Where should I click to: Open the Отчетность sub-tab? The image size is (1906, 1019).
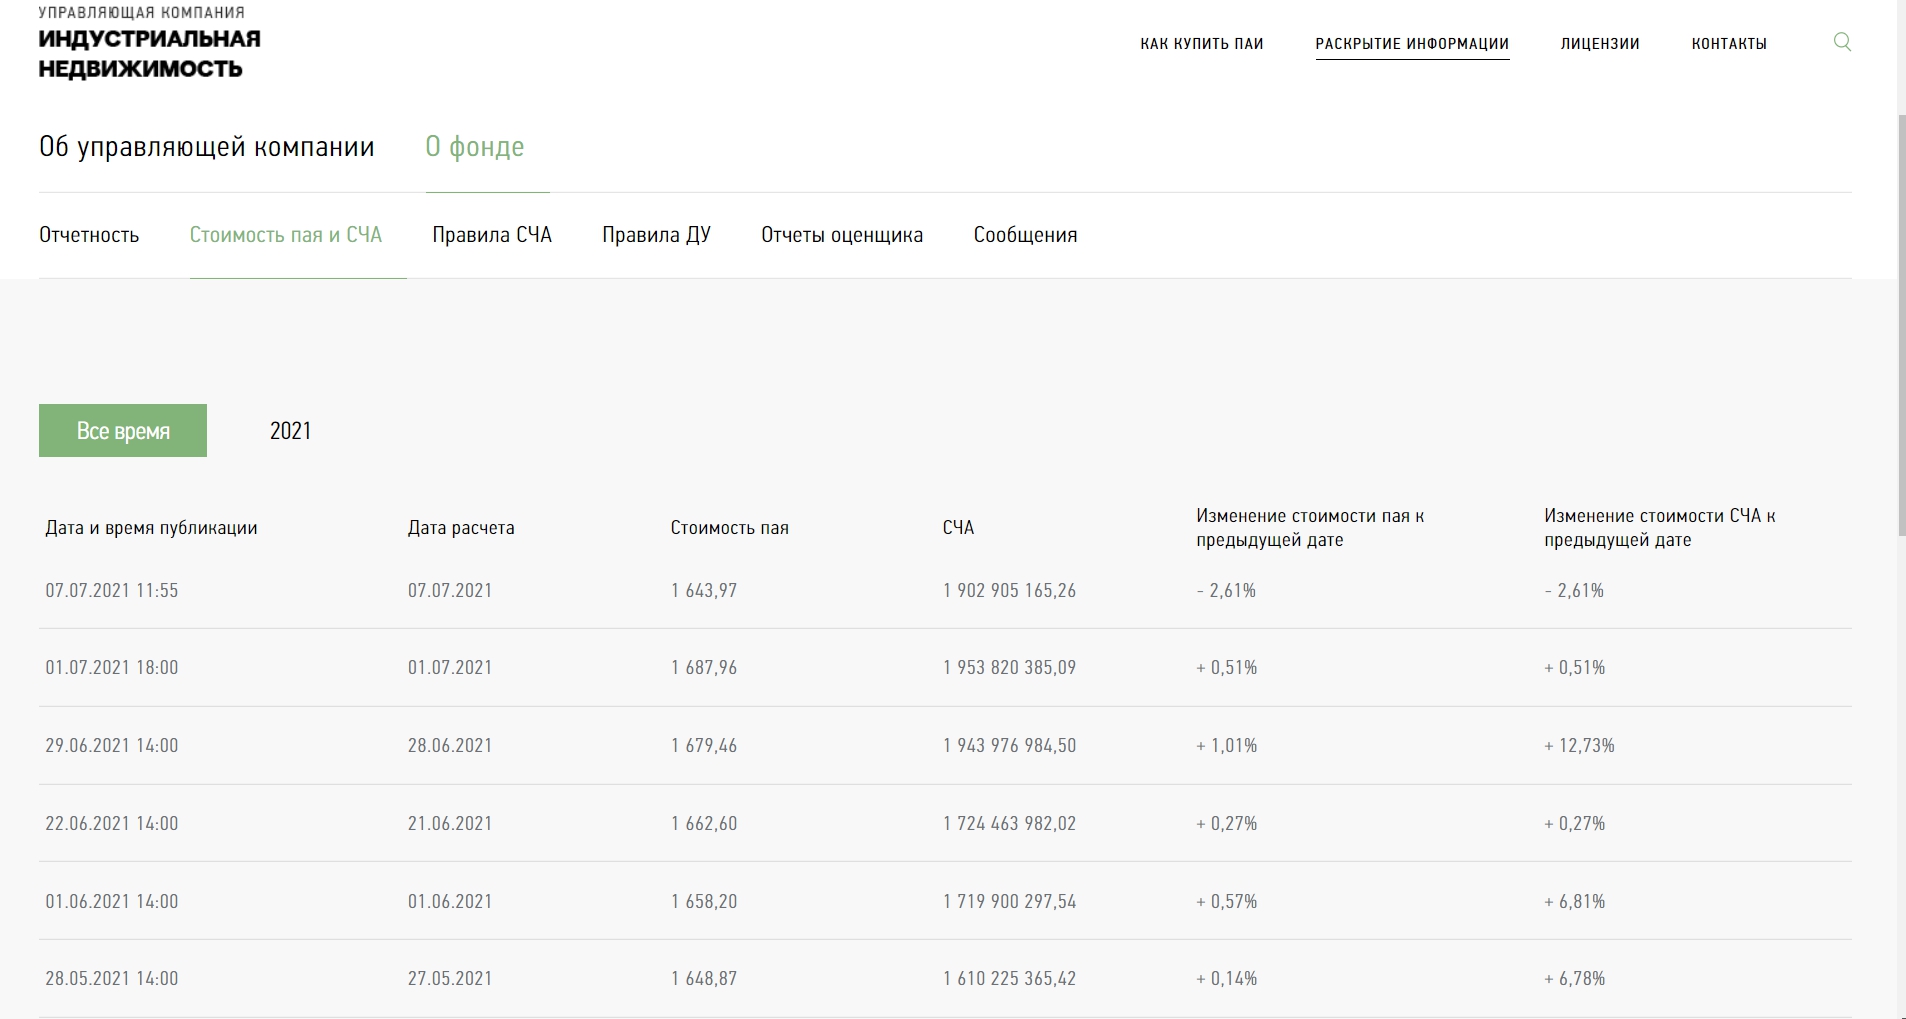[x=89, y=235]
